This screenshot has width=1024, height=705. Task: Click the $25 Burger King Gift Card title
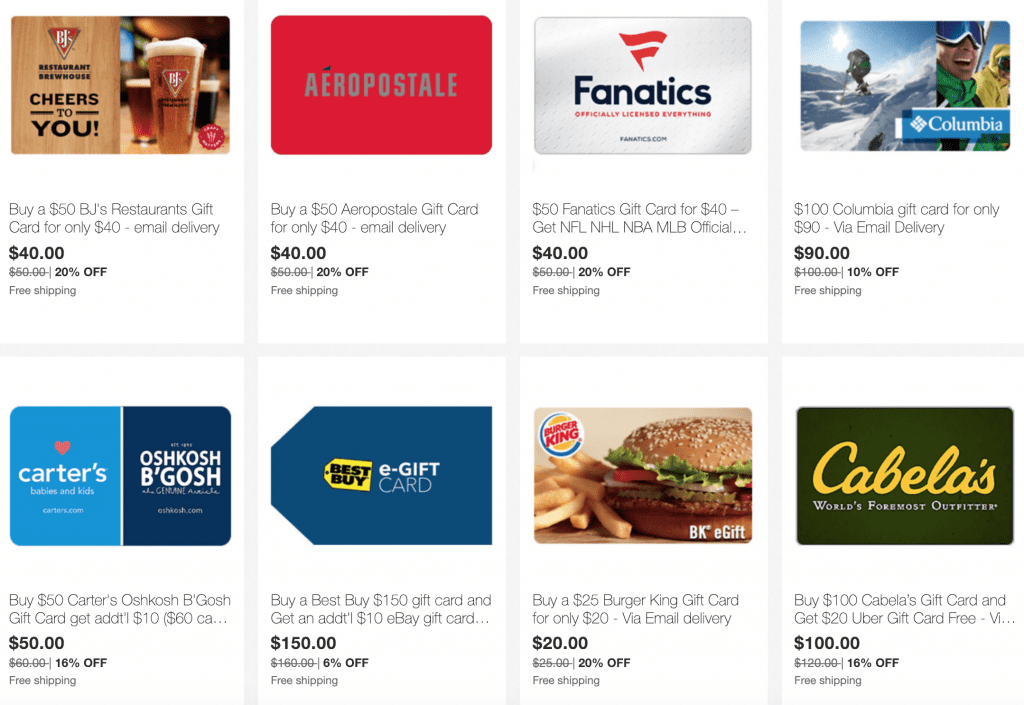pos(635,609)
